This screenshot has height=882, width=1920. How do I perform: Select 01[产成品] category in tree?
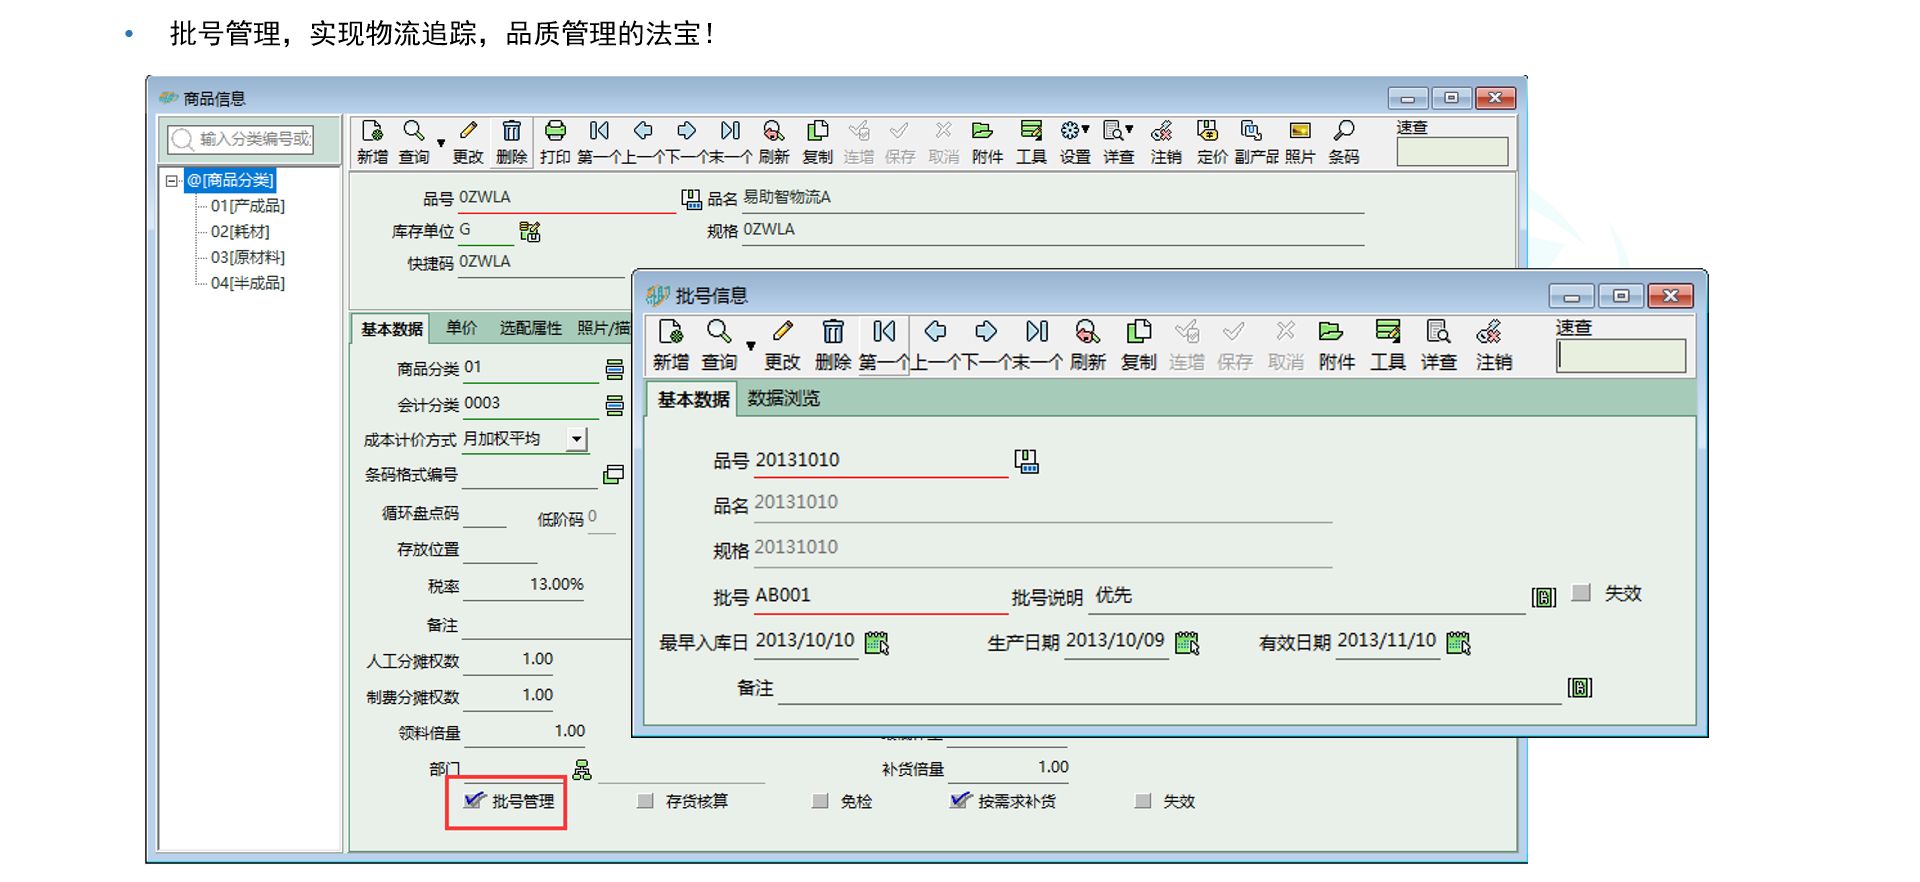click(247, 206)
